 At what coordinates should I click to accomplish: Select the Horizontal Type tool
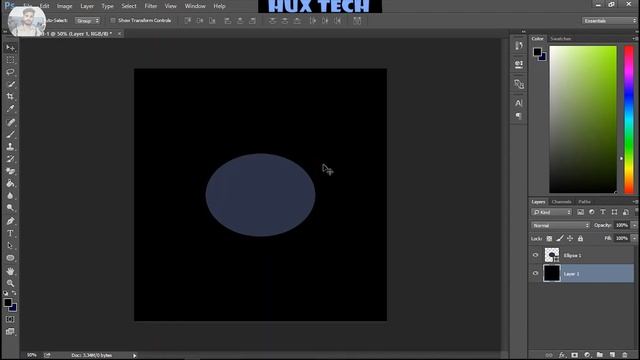coord(10,233)
